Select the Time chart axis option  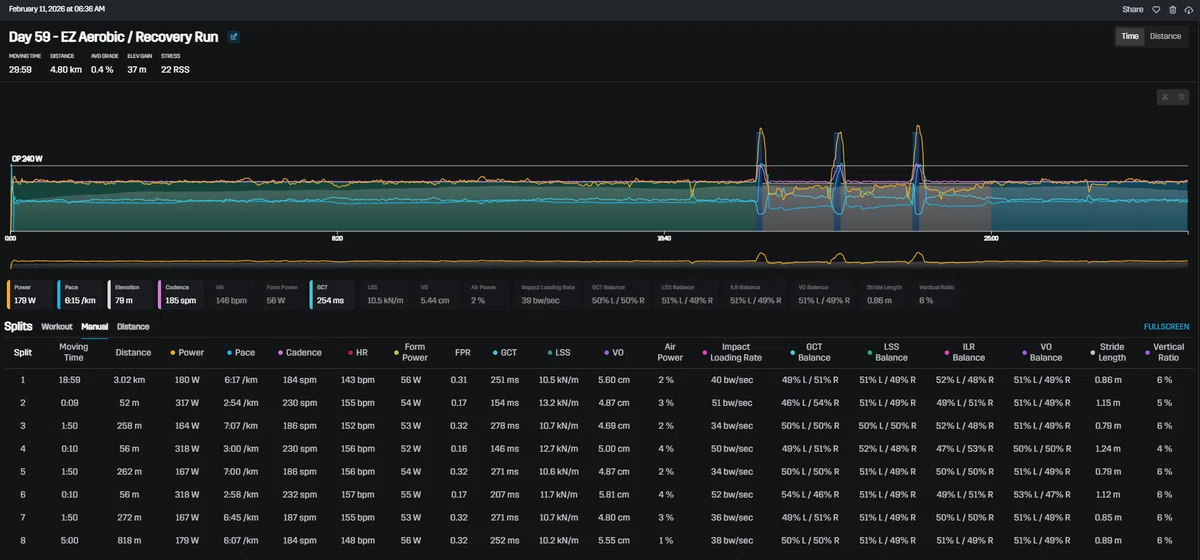click(x=1130, y=36)
